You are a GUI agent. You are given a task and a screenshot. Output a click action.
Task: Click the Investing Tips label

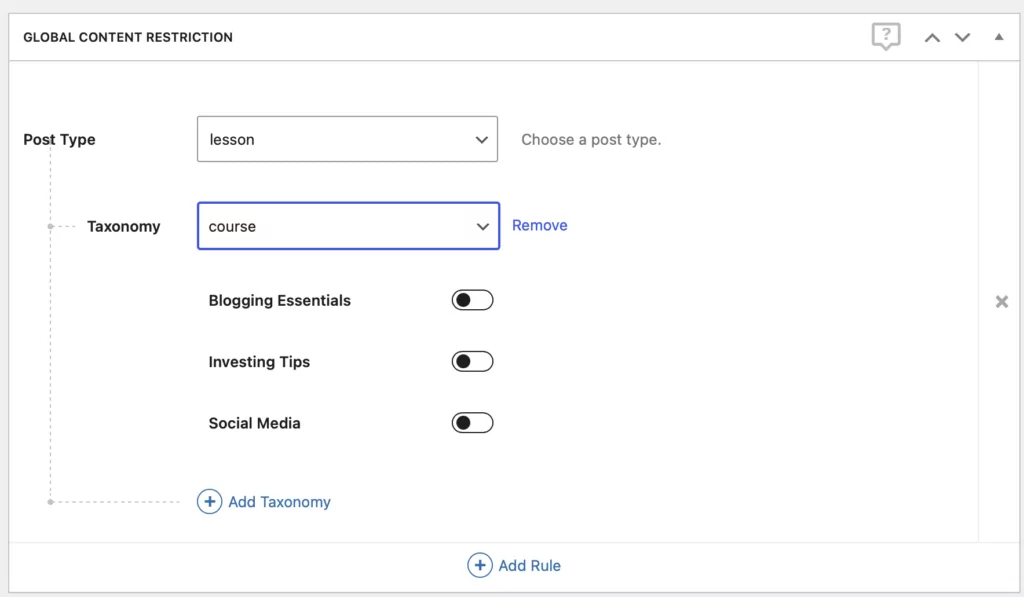point(259,362)
